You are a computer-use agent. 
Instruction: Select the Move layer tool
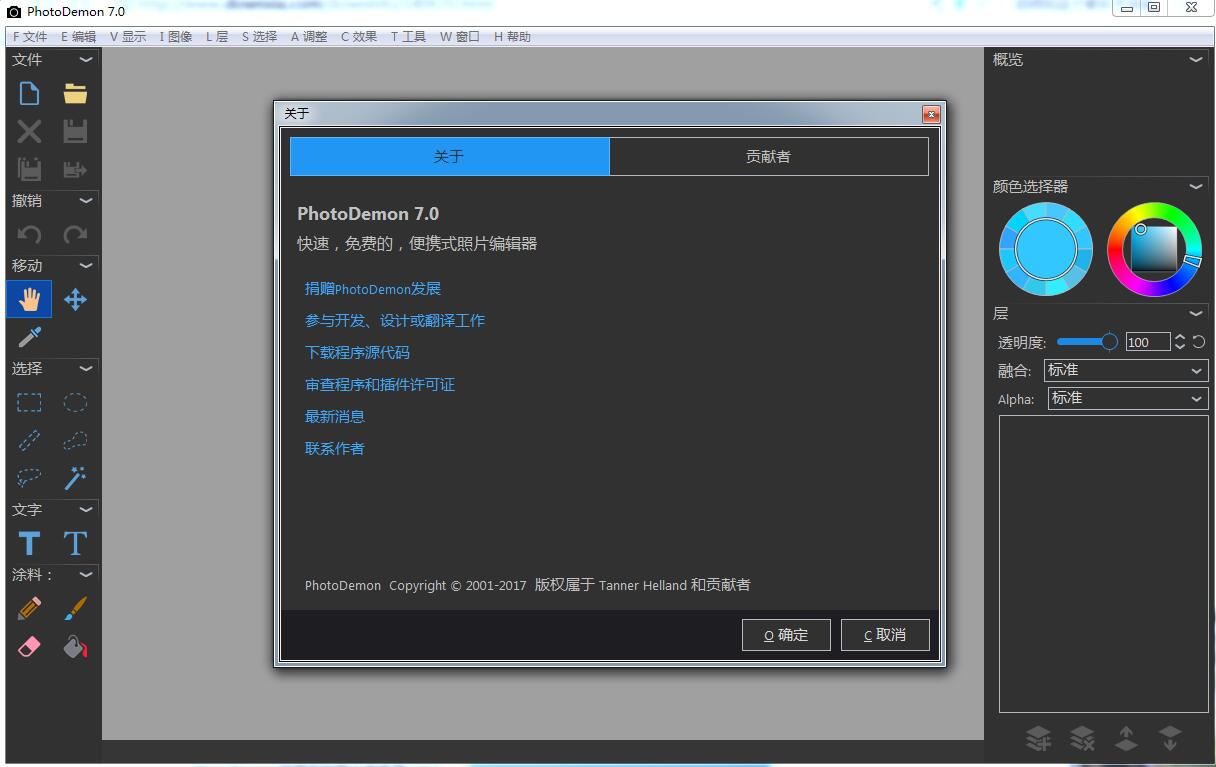click(x=75, y=299)
